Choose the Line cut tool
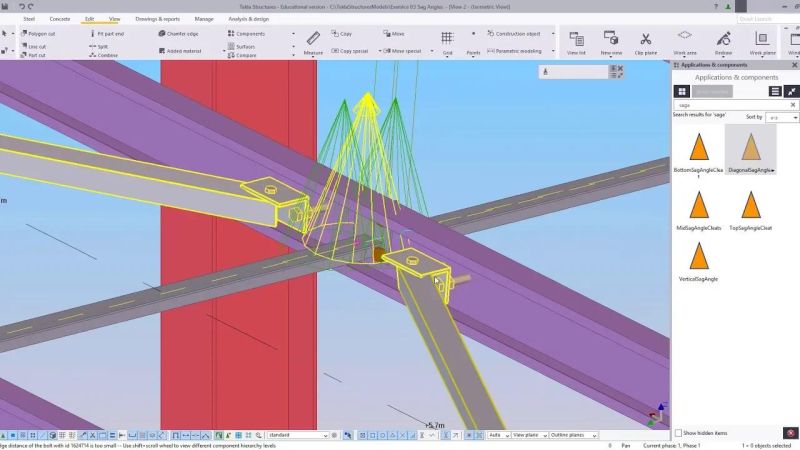This screenshot has width=800, height=450. point(34,46)
